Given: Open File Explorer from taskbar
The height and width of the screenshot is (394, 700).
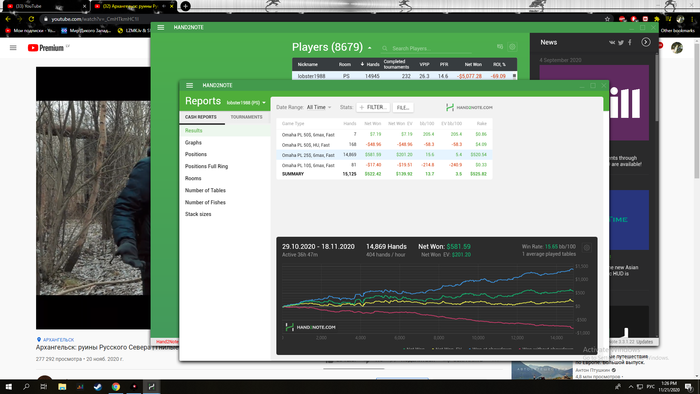Looking at the screenshot, I should click(62, 387).
